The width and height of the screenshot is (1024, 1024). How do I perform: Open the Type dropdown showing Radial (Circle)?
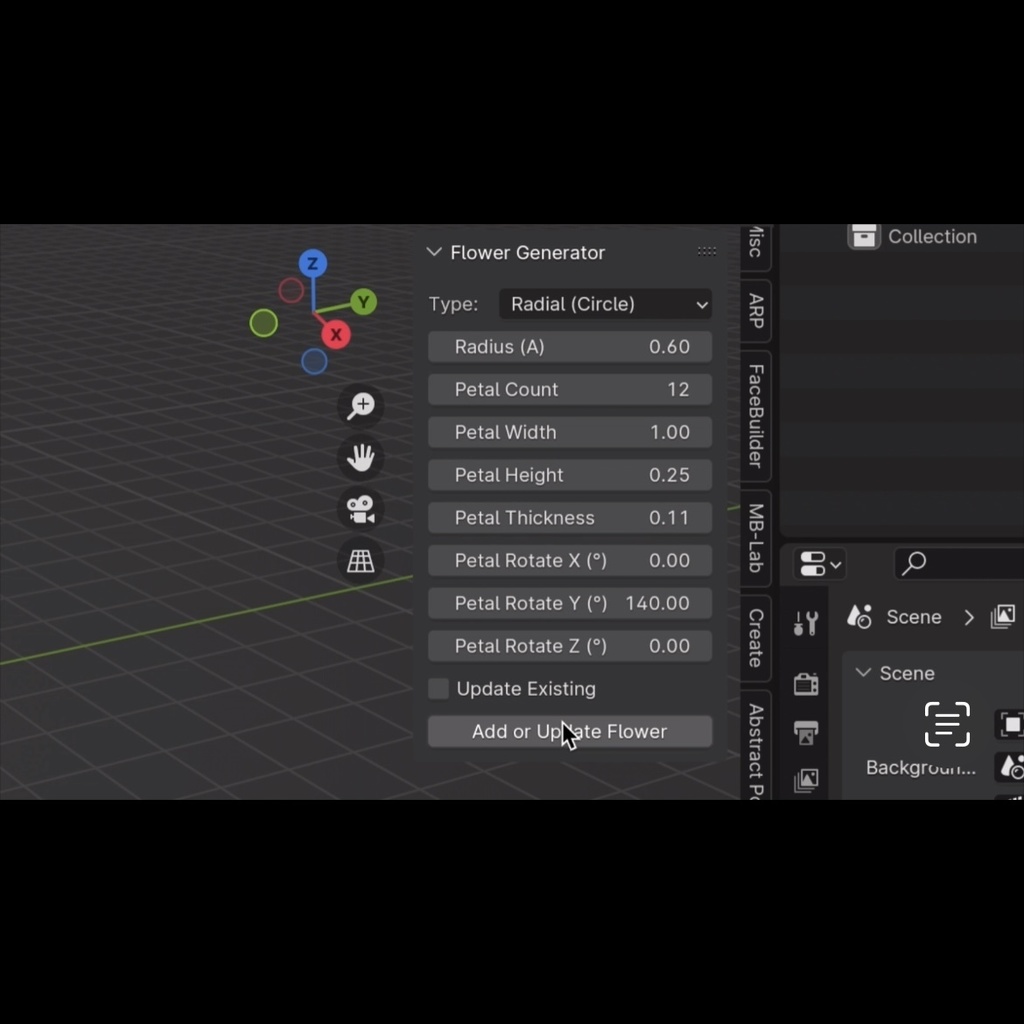[604, 304]
